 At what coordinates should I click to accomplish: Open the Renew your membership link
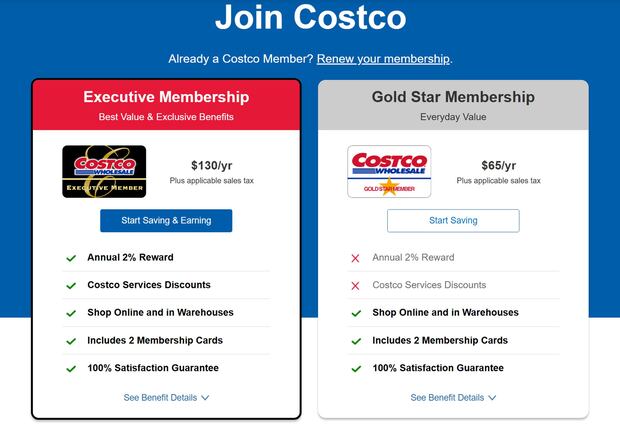[383, 59]
